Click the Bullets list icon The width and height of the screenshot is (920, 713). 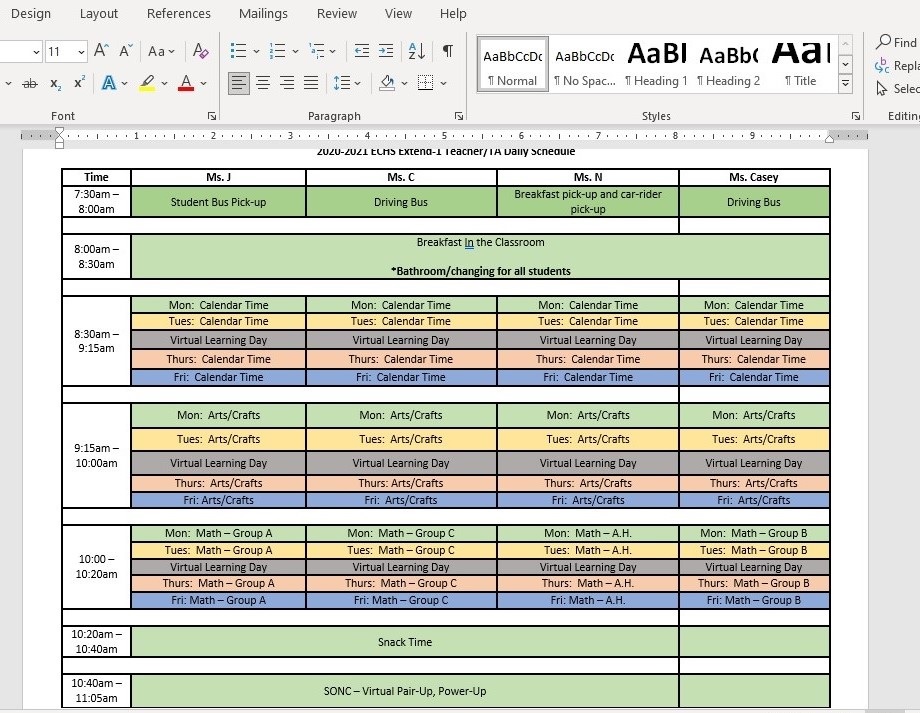pyautogui.click(x=238, y=51)
